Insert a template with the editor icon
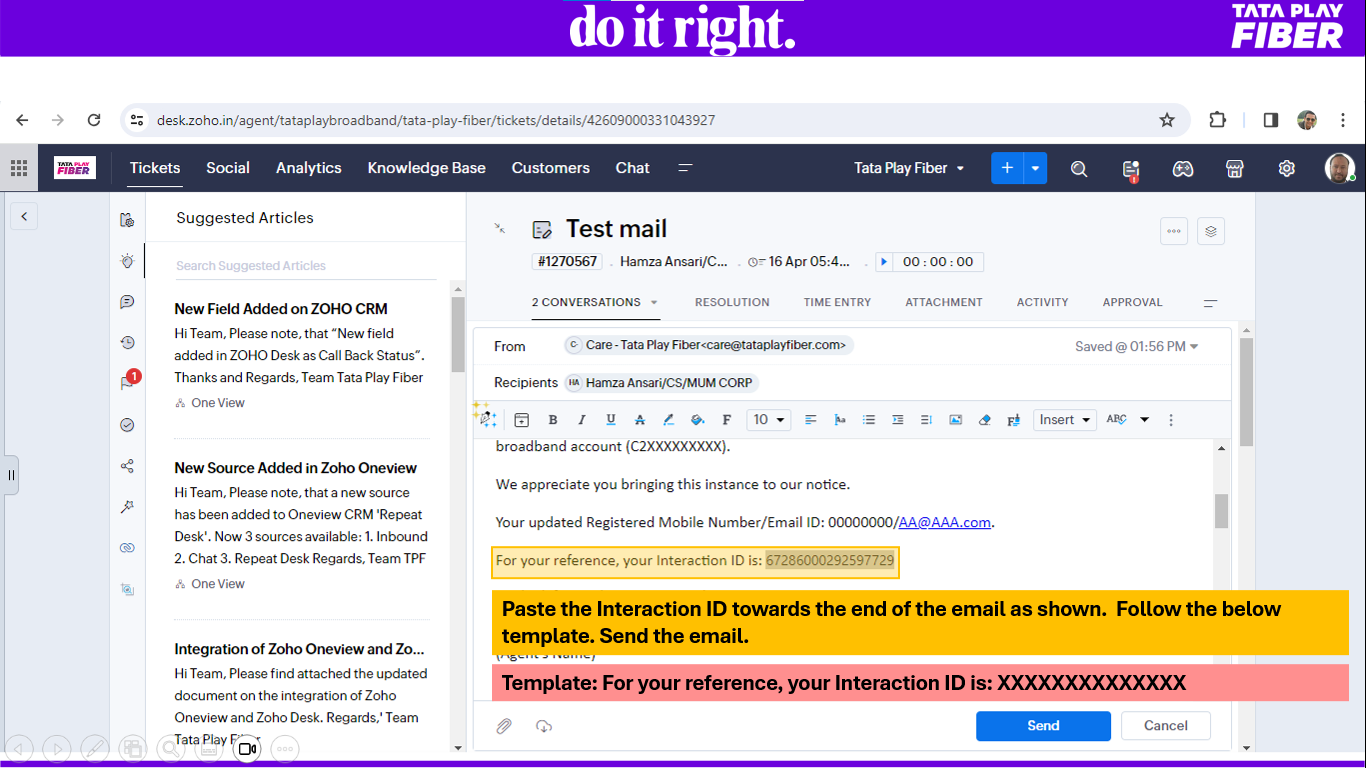The image size is (1366, 768). [521, 420]
